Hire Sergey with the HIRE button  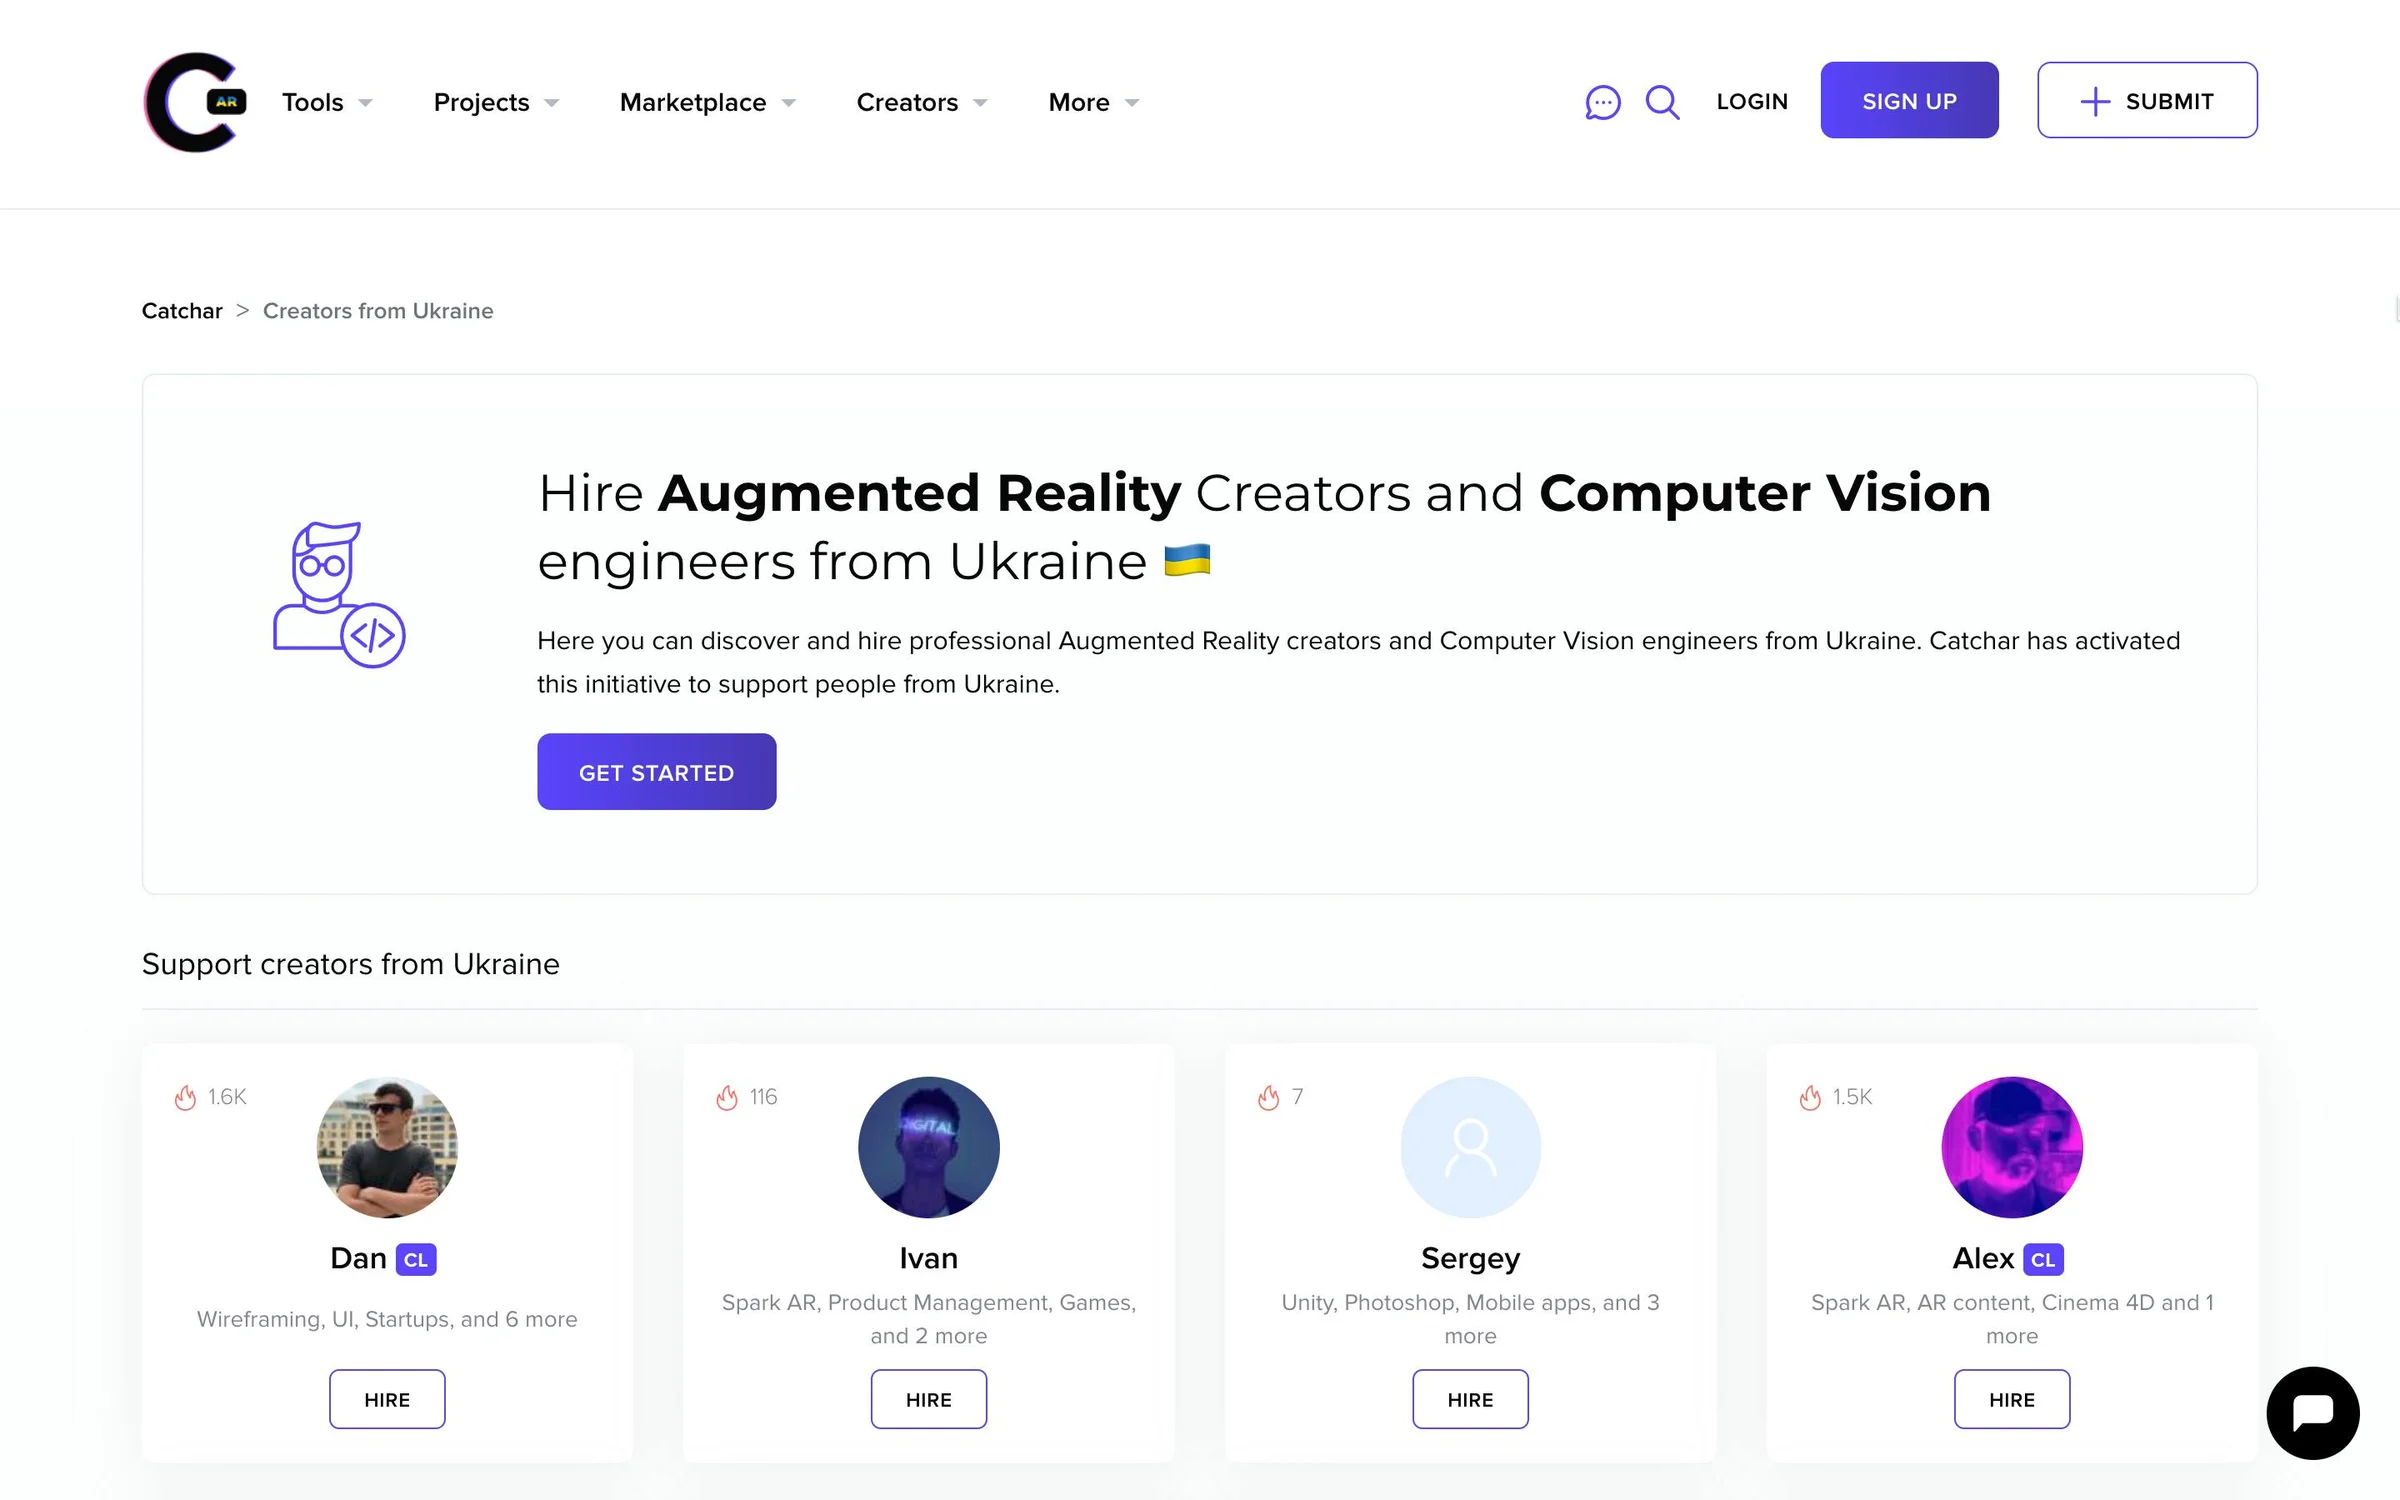coord(1470,1399)
